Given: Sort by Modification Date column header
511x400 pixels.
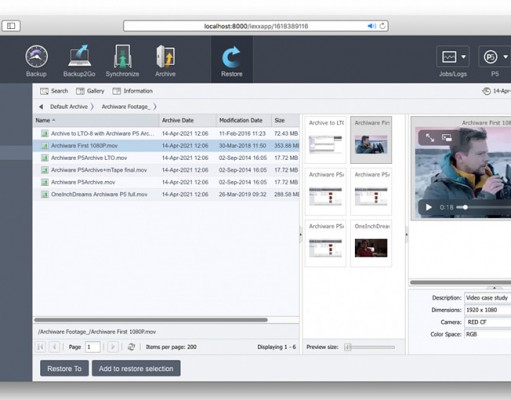Looking at the screenshot, I should point(244,120).
